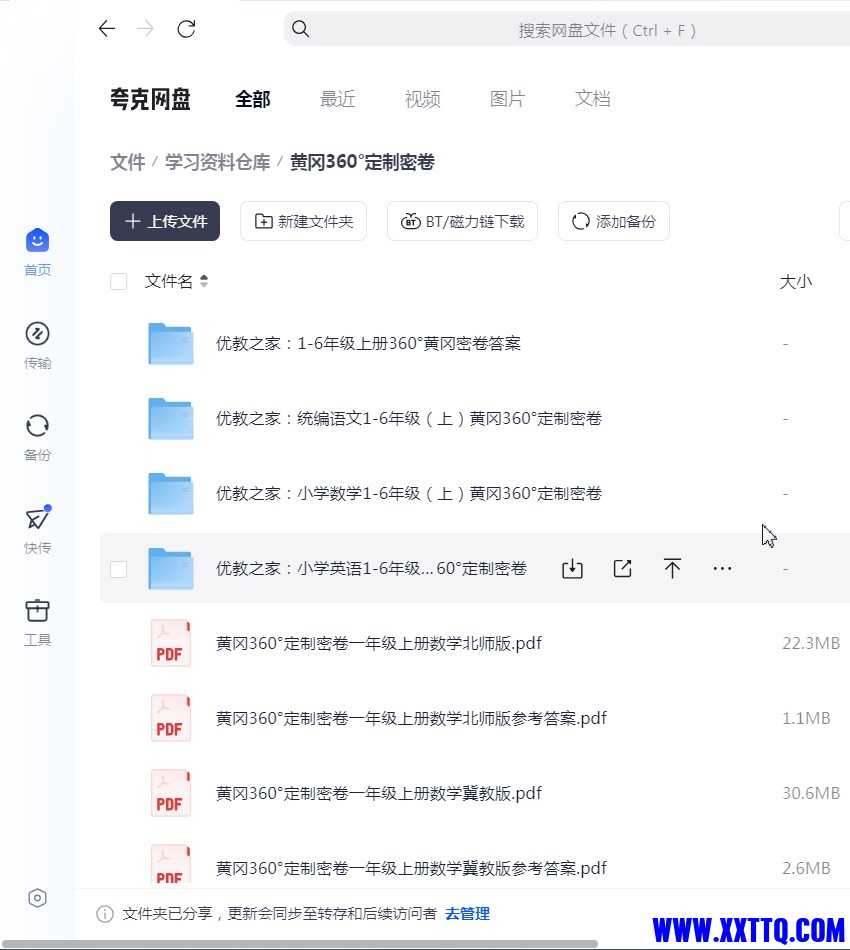Go to 文件 root in breadcrumb
The height and width of the screenshot is (950, 850).
coord(128,162)
